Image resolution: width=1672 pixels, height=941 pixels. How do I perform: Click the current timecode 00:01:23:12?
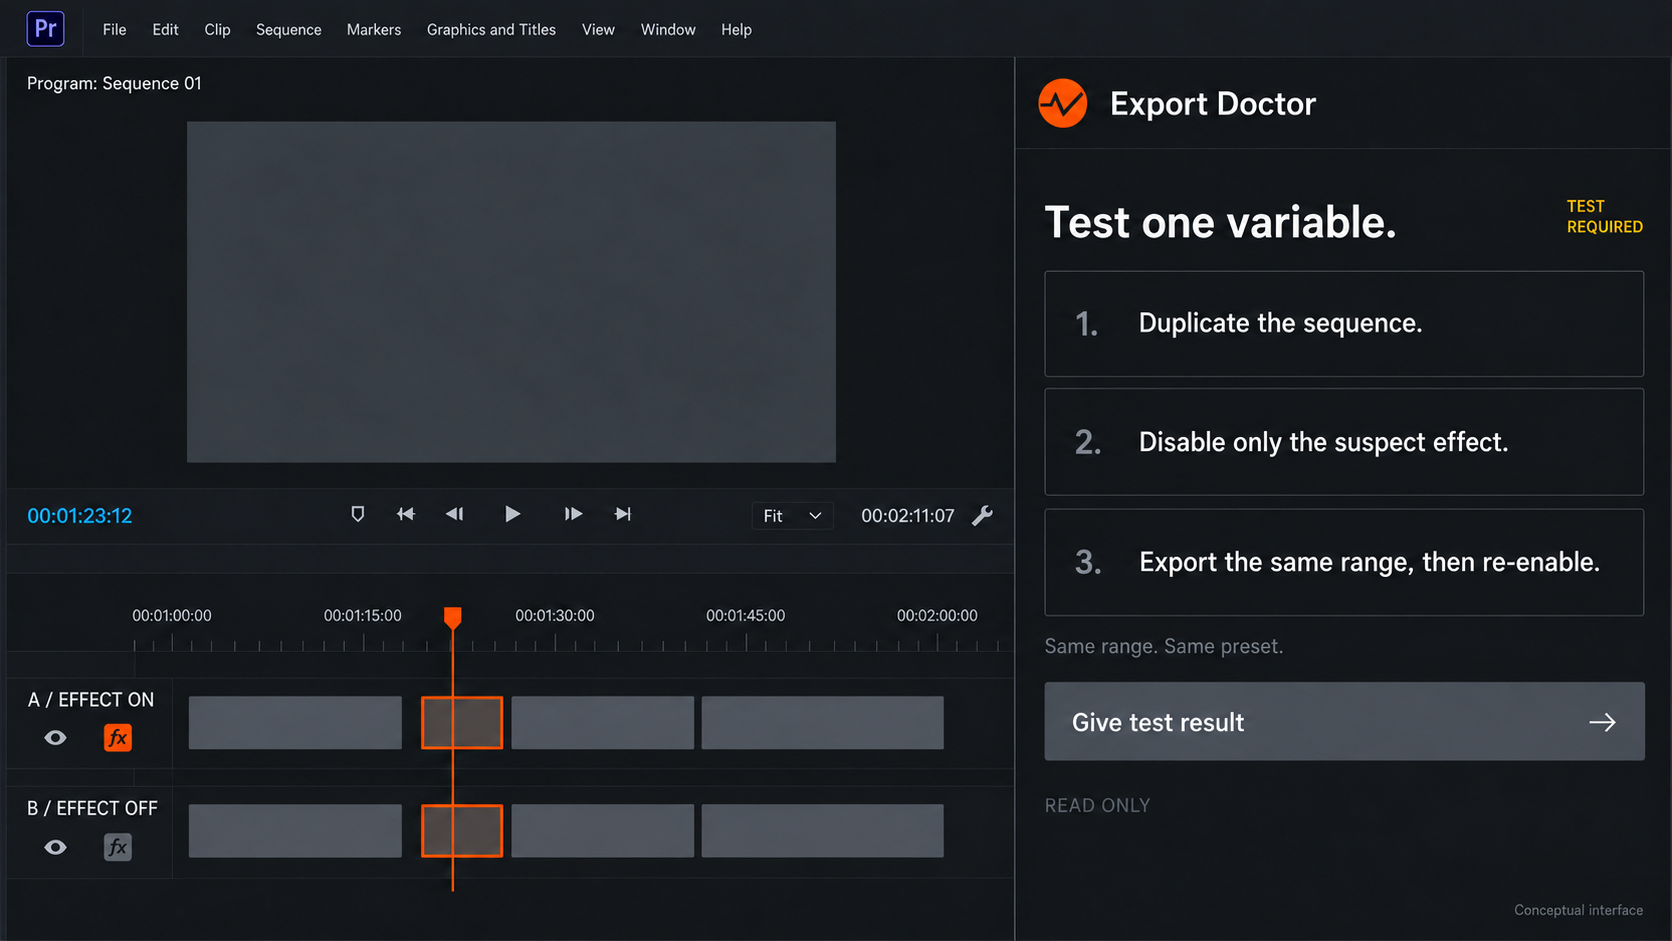point(80,516)
